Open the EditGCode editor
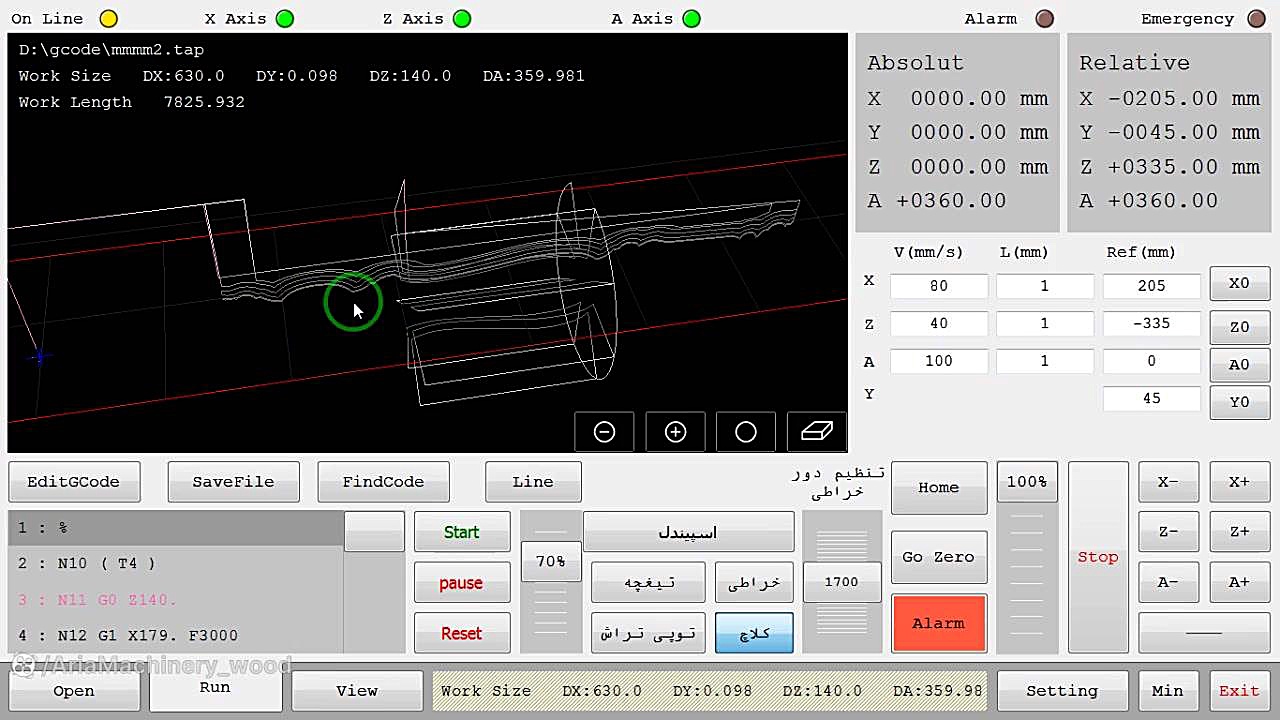Image resolution: width=1280 pixels, height=720 pixels. click(74, 482)
